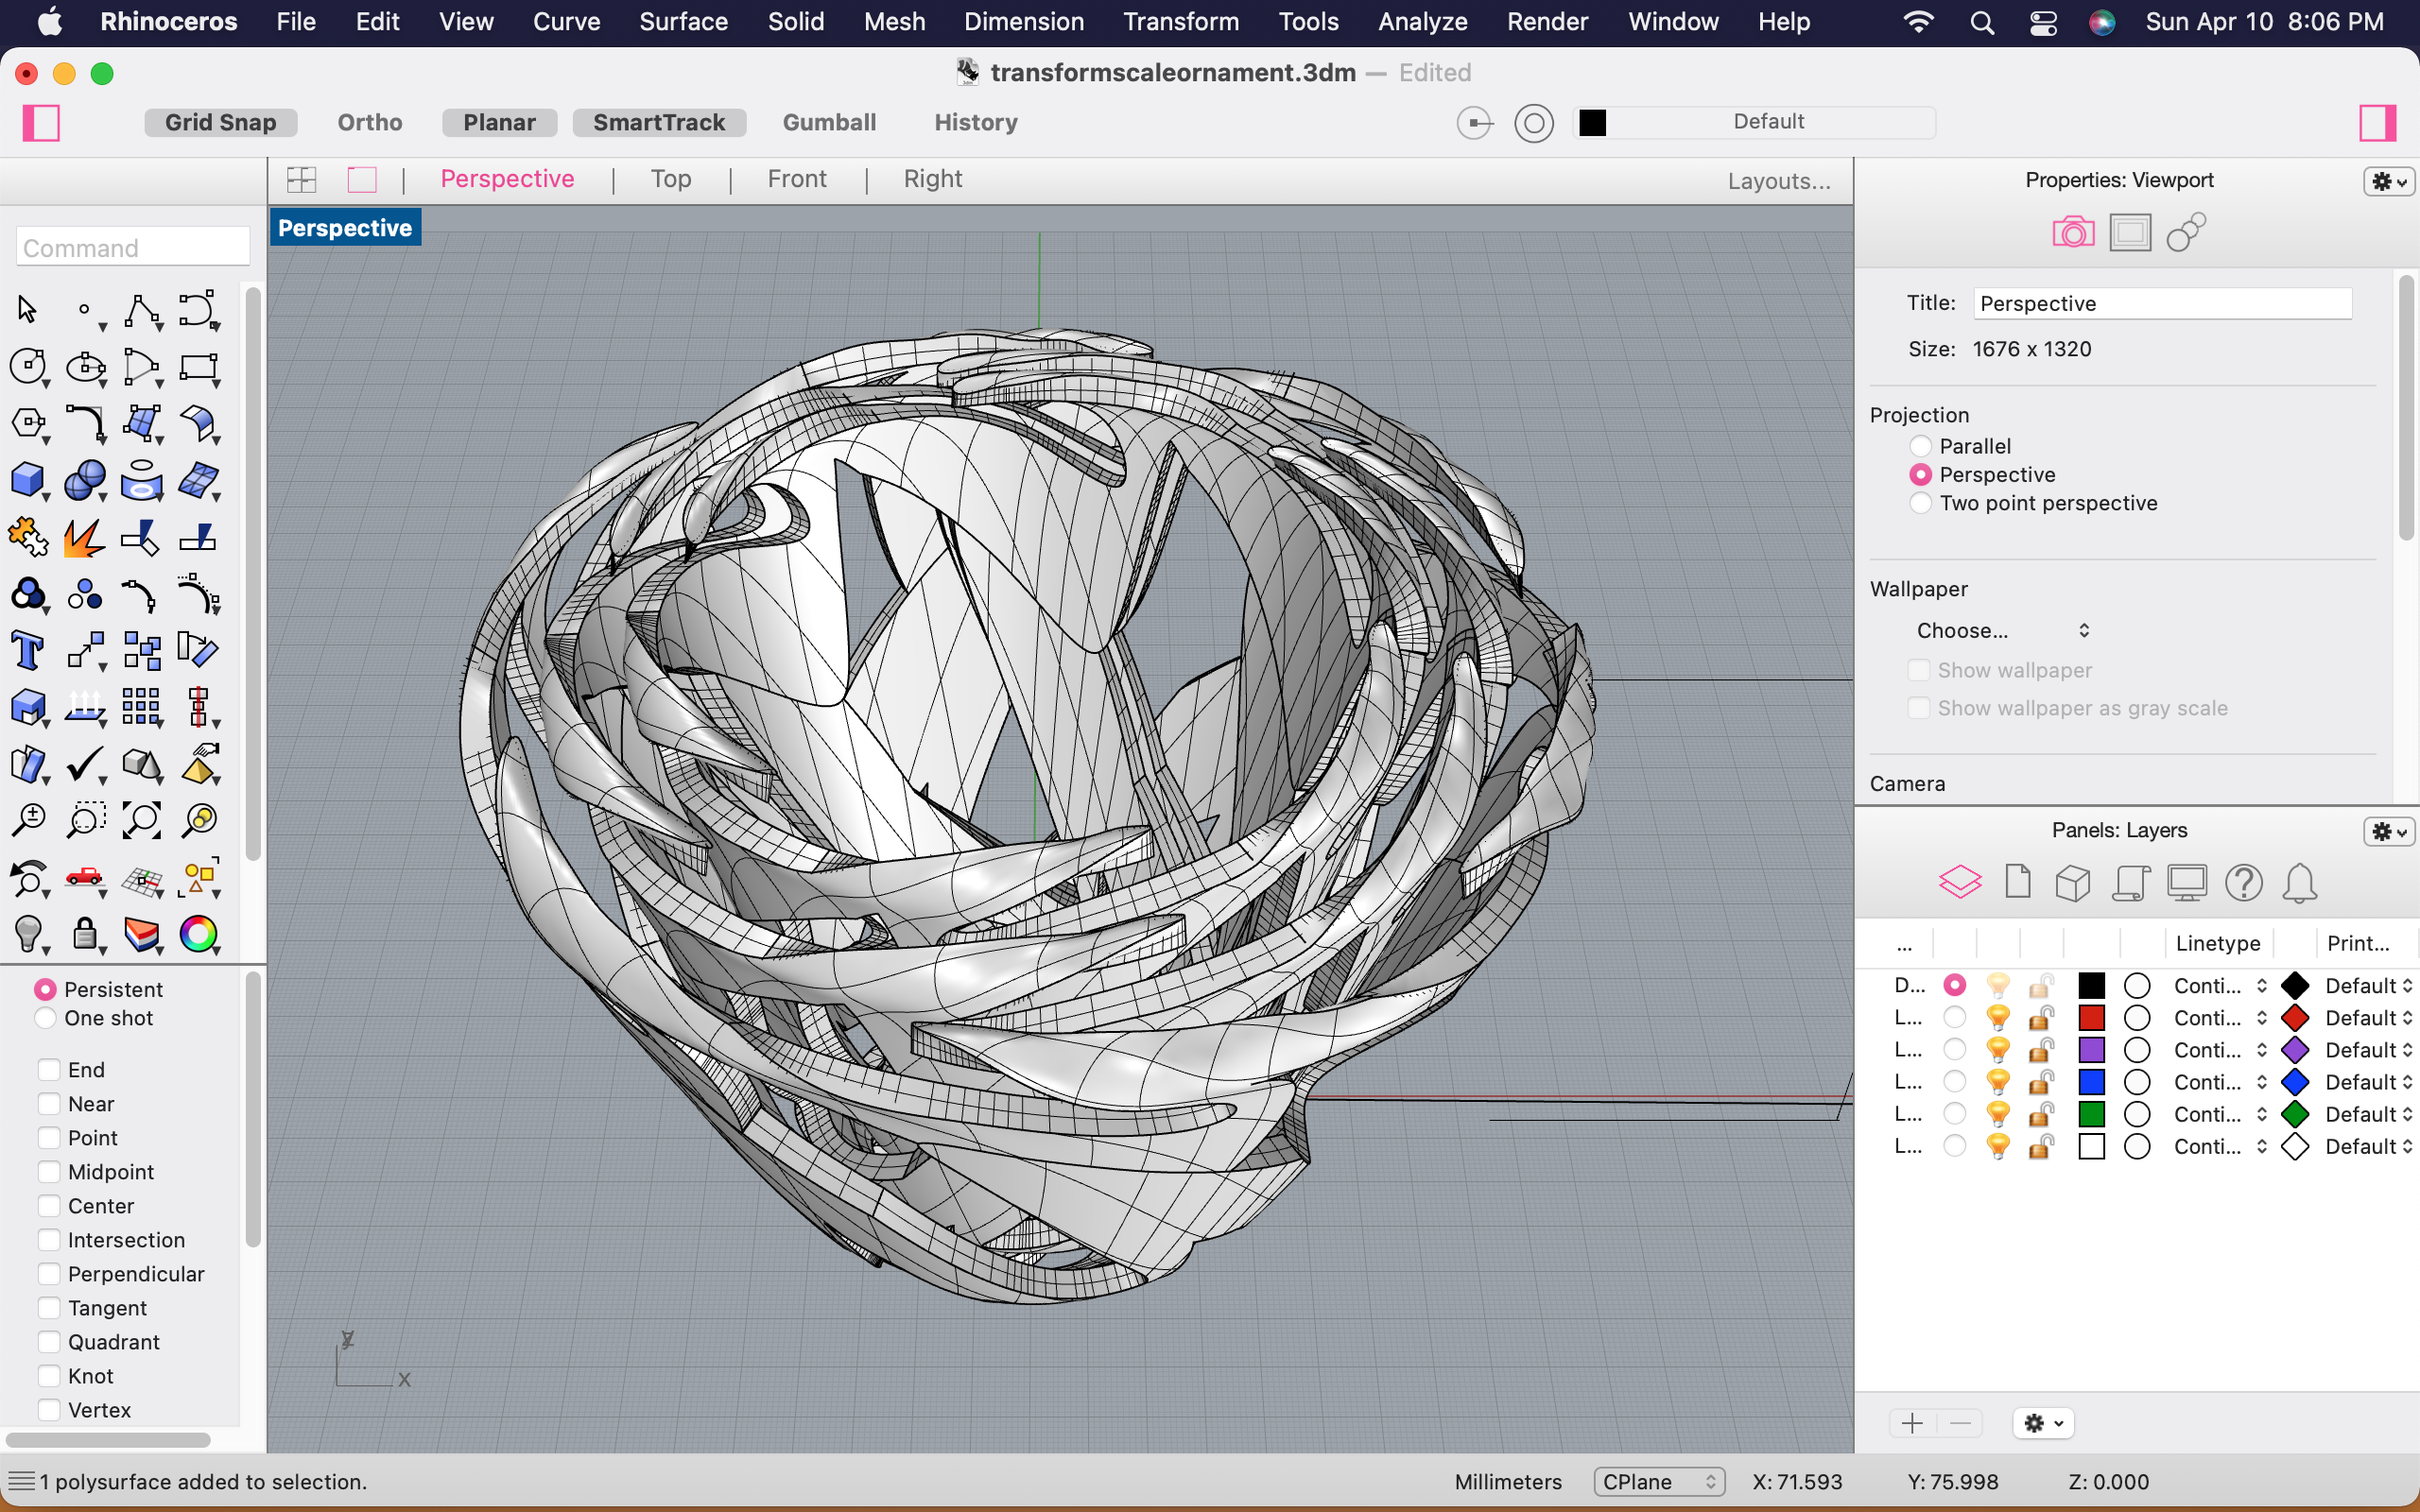Toggle the Parallel projection option
2420x1512 pixels.
[x=1918, y=446]
